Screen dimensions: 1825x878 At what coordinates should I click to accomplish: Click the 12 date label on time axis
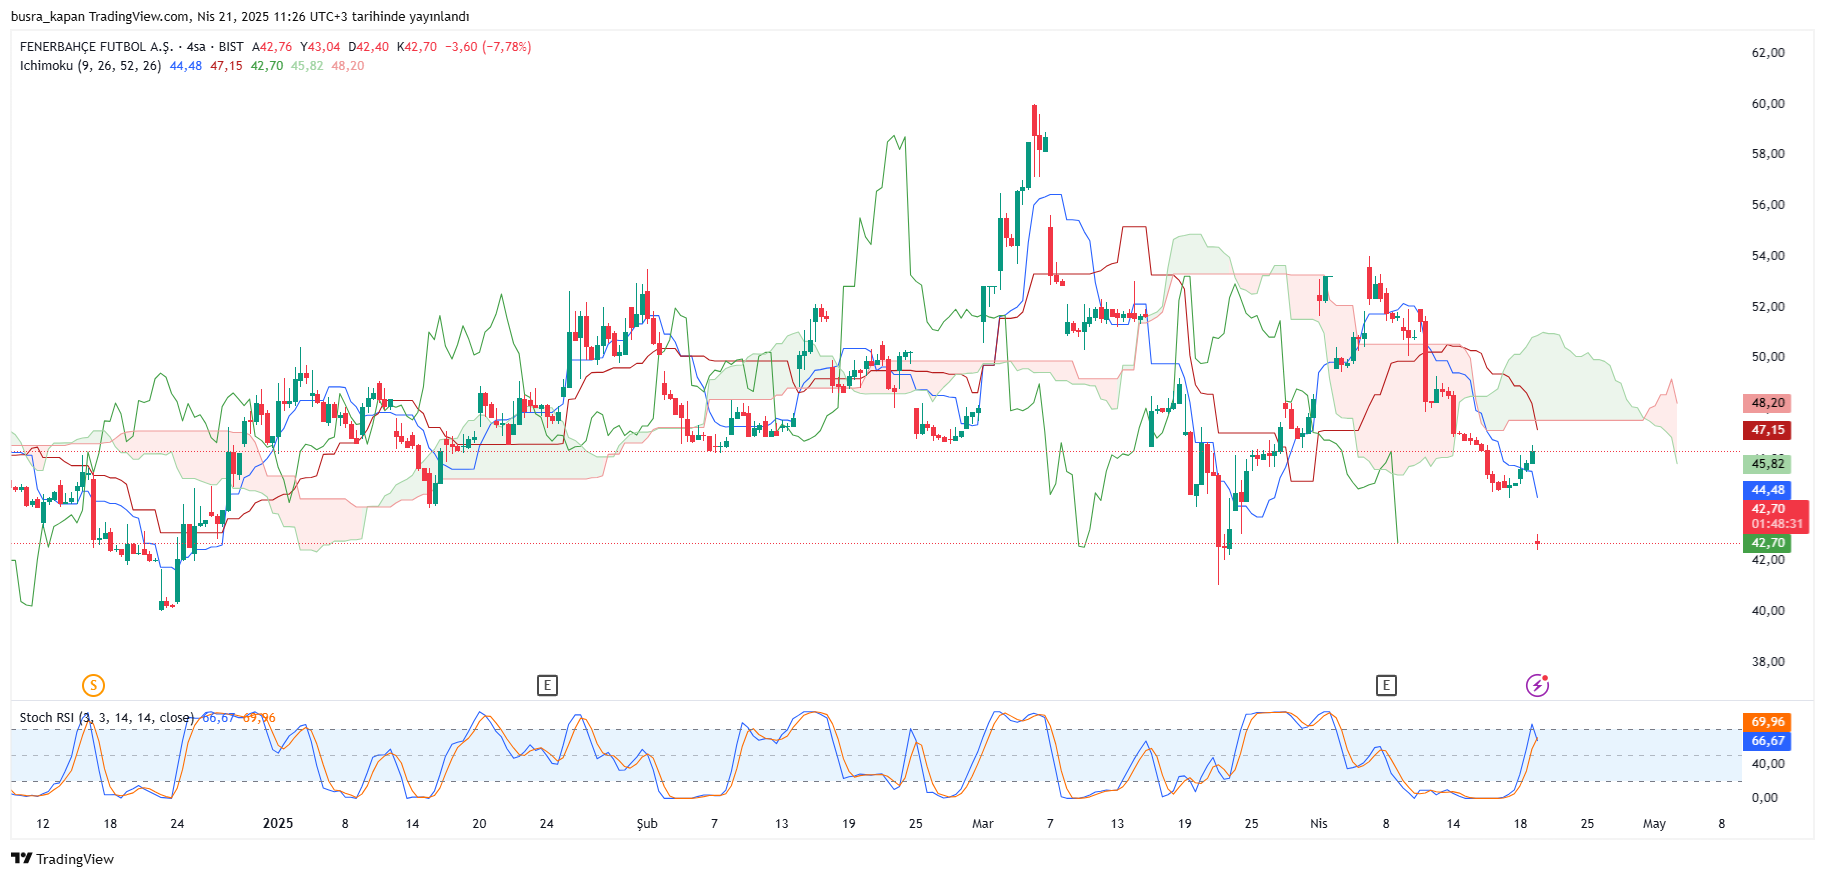pos(43,824)
